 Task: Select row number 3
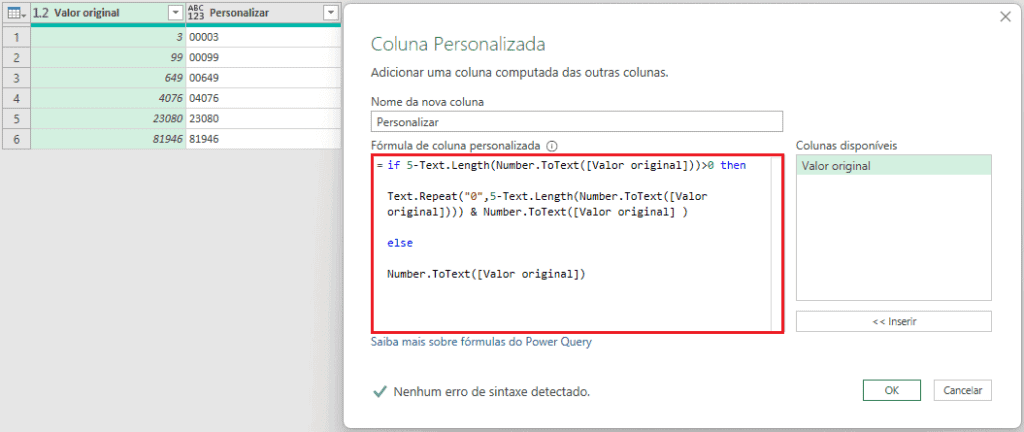[16, 78]
